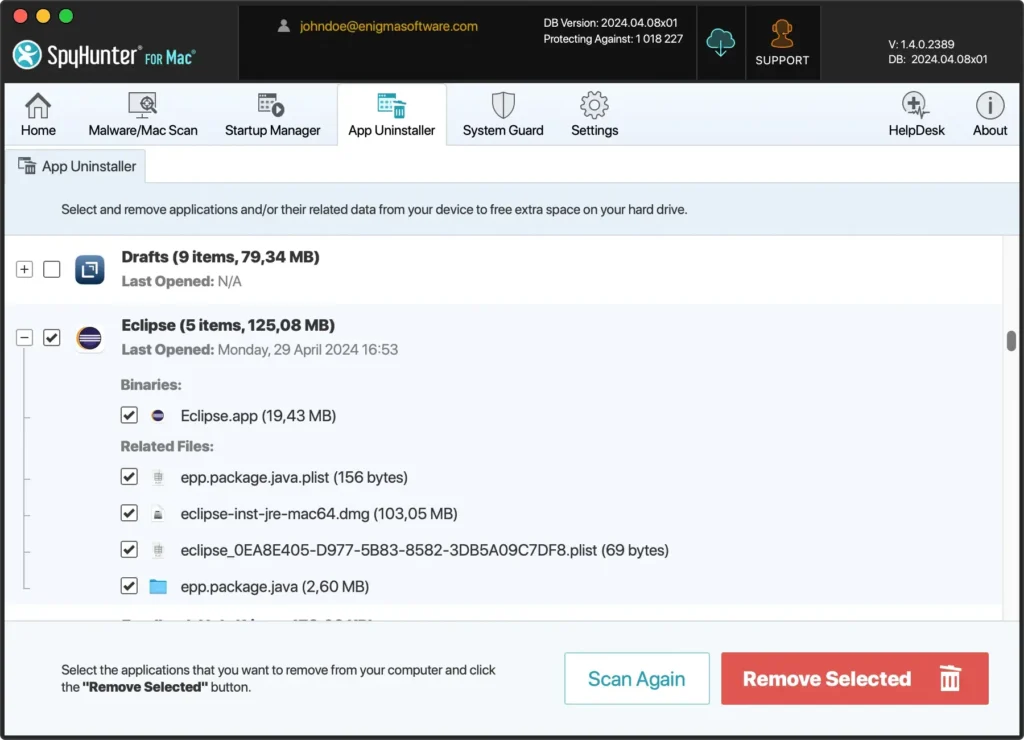Open the Support agent icon
1024x740 pixels.
(x=782, y=34)
